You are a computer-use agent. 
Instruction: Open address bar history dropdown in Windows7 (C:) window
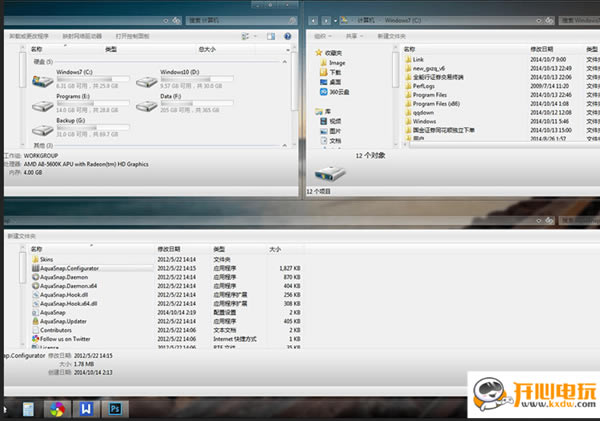(x=539, y=20)
